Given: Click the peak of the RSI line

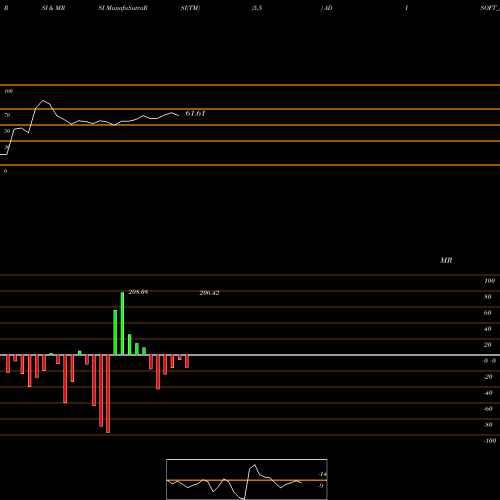Looking at the screenshot, I should pyautogui.click(x=43, y=100).
